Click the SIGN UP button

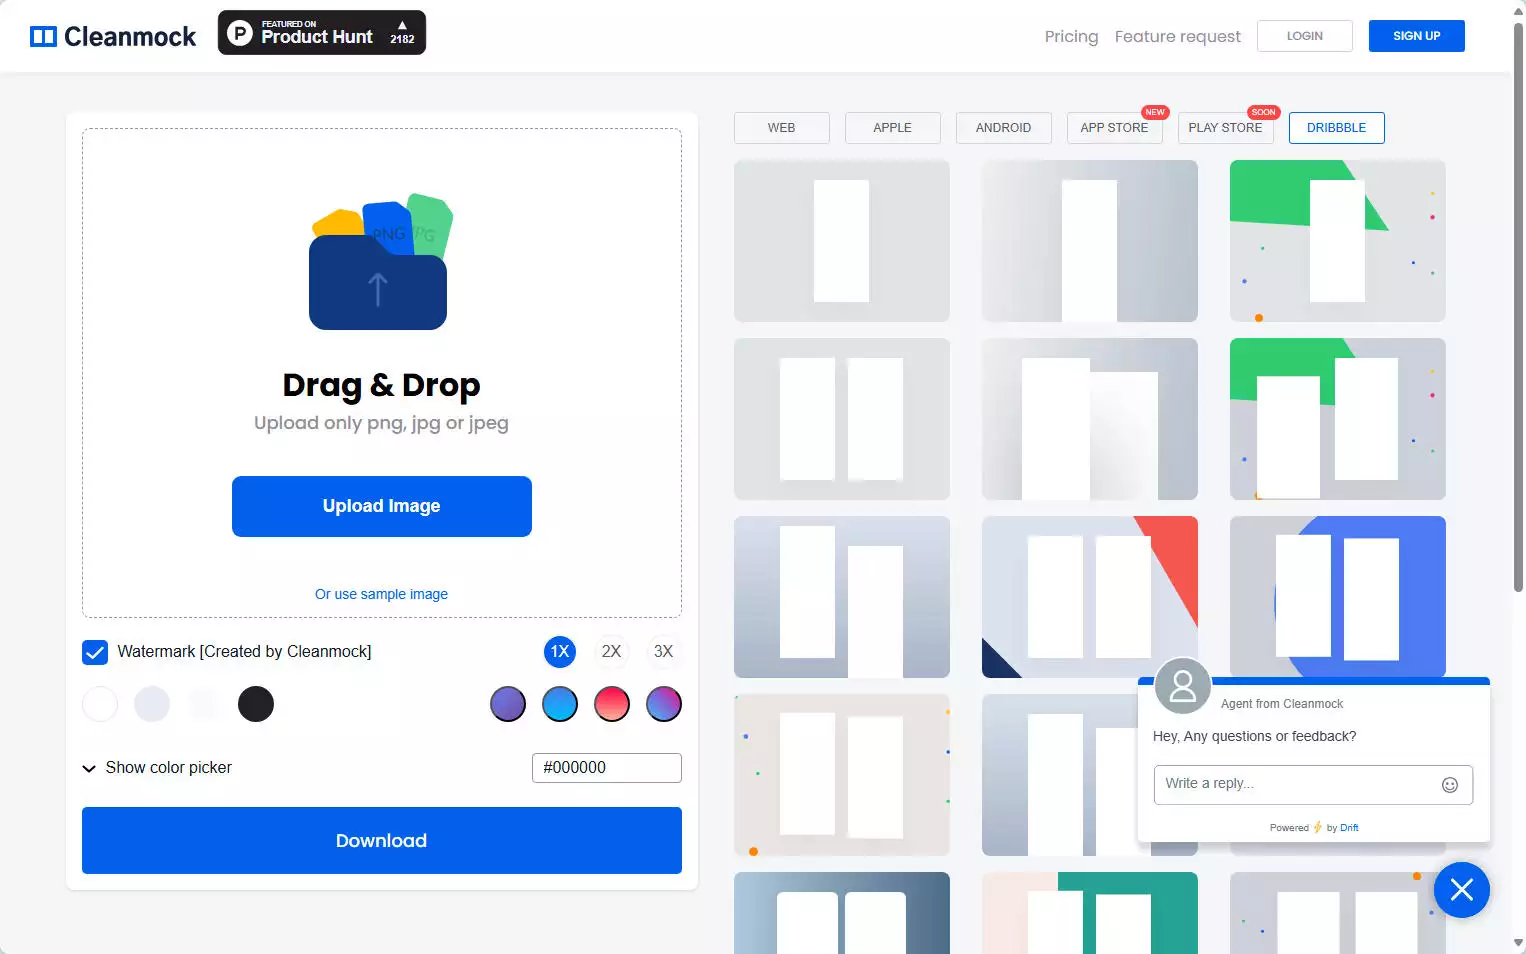(1417, 36)
